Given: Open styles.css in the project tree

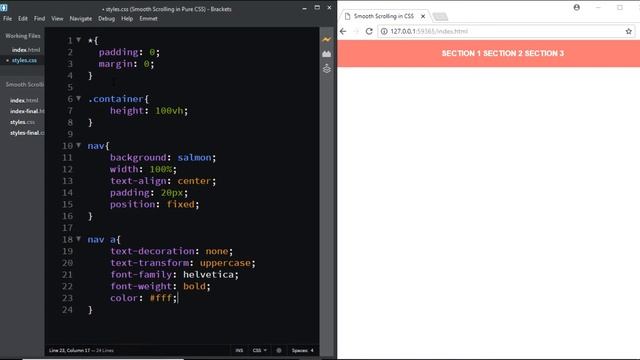Looking at the screenshot, I should coord(22,122).
